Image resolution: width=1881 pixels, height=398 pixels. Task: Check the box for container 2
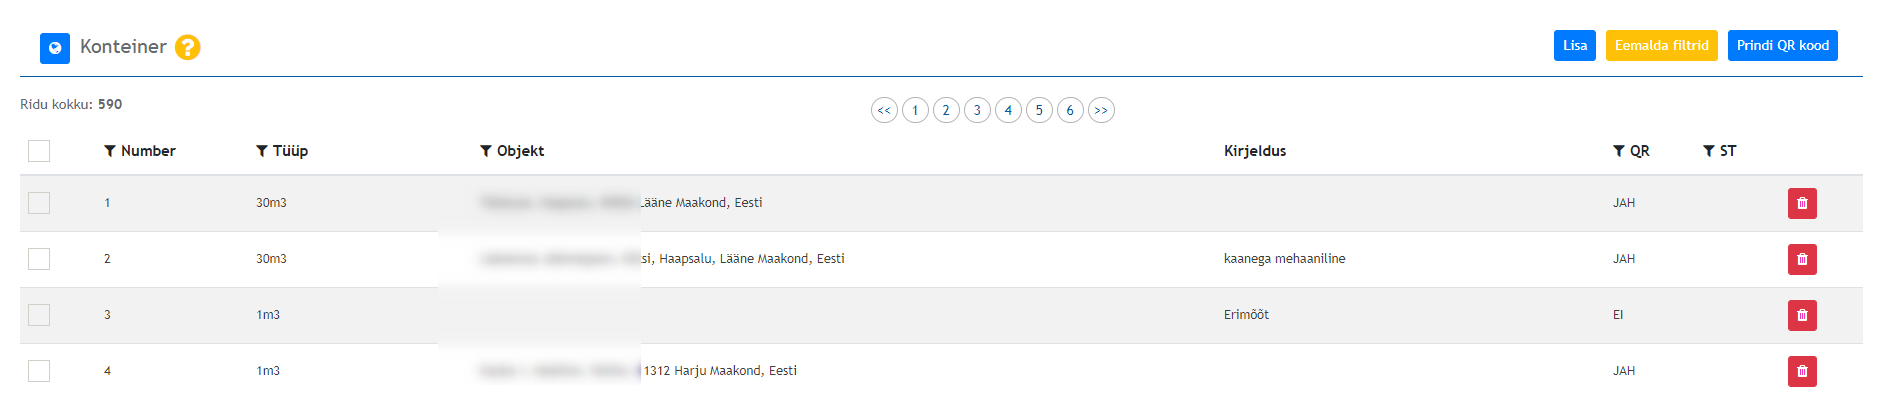39,259
